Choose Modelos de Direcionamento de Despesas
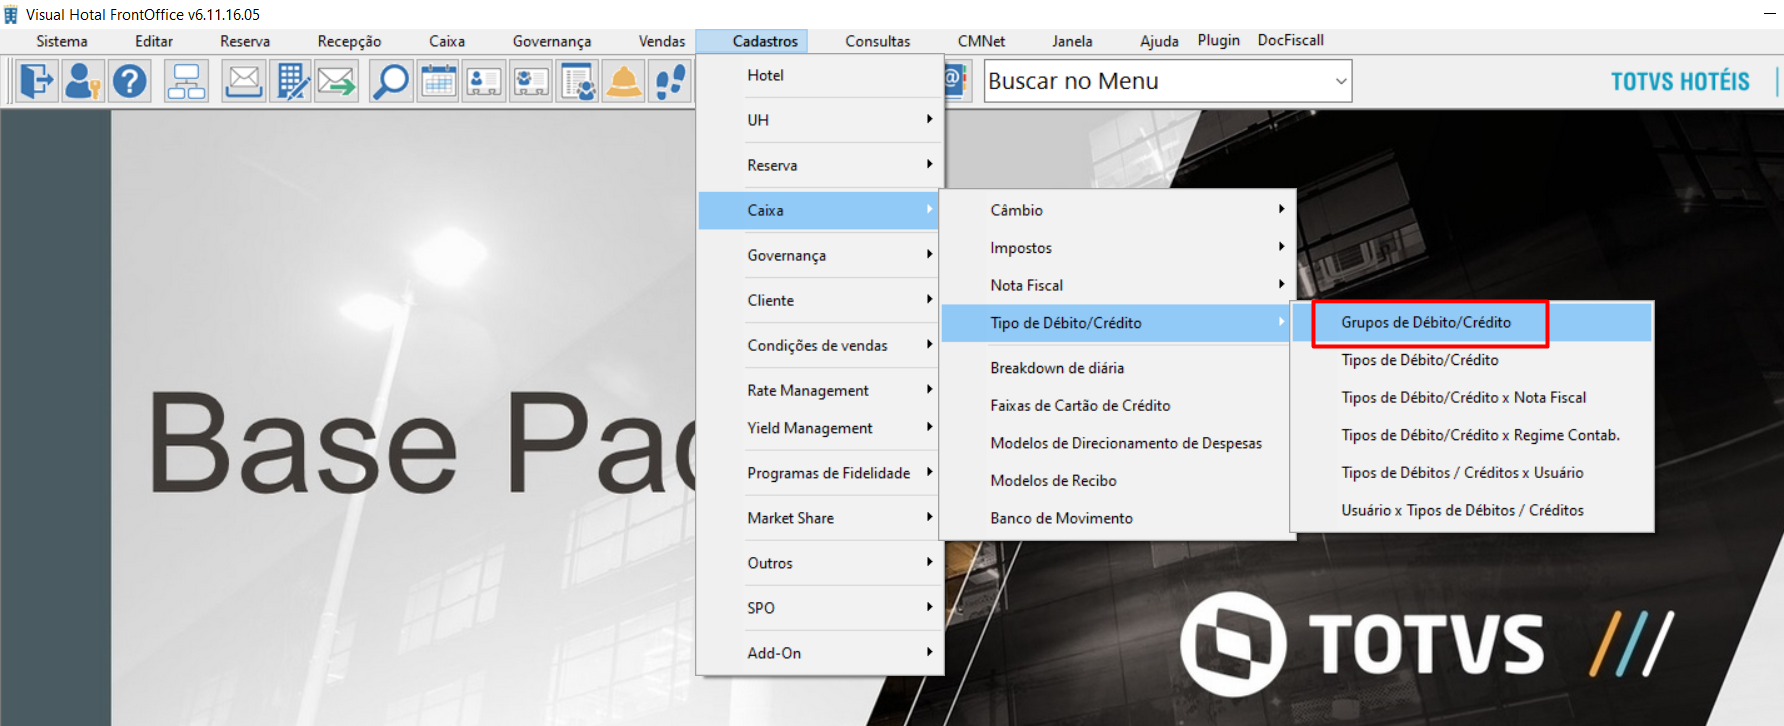This screenshot has height=726, width=1784. pyautogui.click(x=1117, y=443)
